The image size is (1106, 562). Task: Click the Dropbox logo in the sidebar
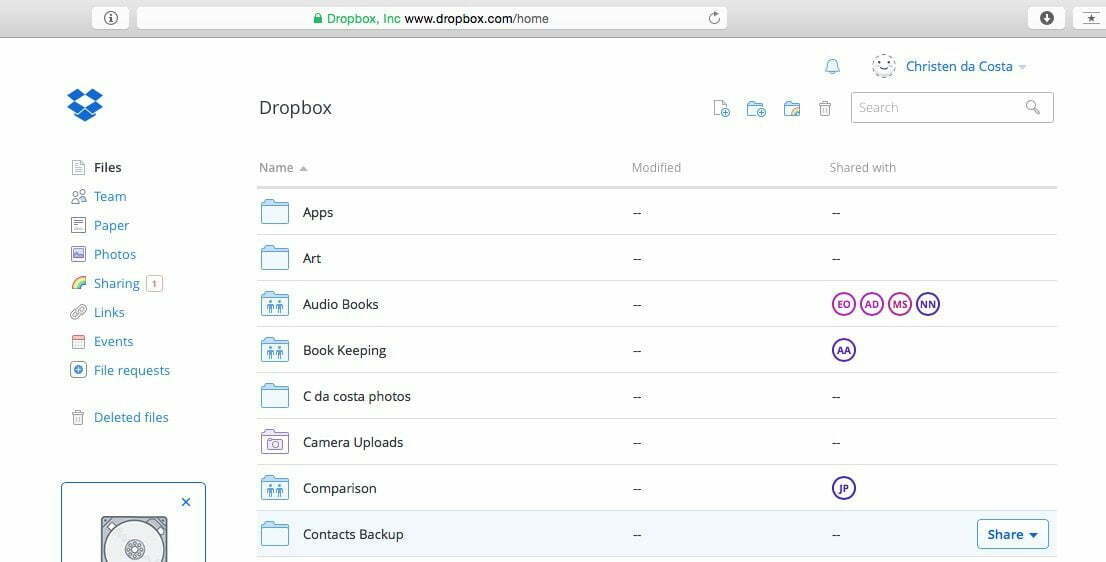[x=85, y=105]
